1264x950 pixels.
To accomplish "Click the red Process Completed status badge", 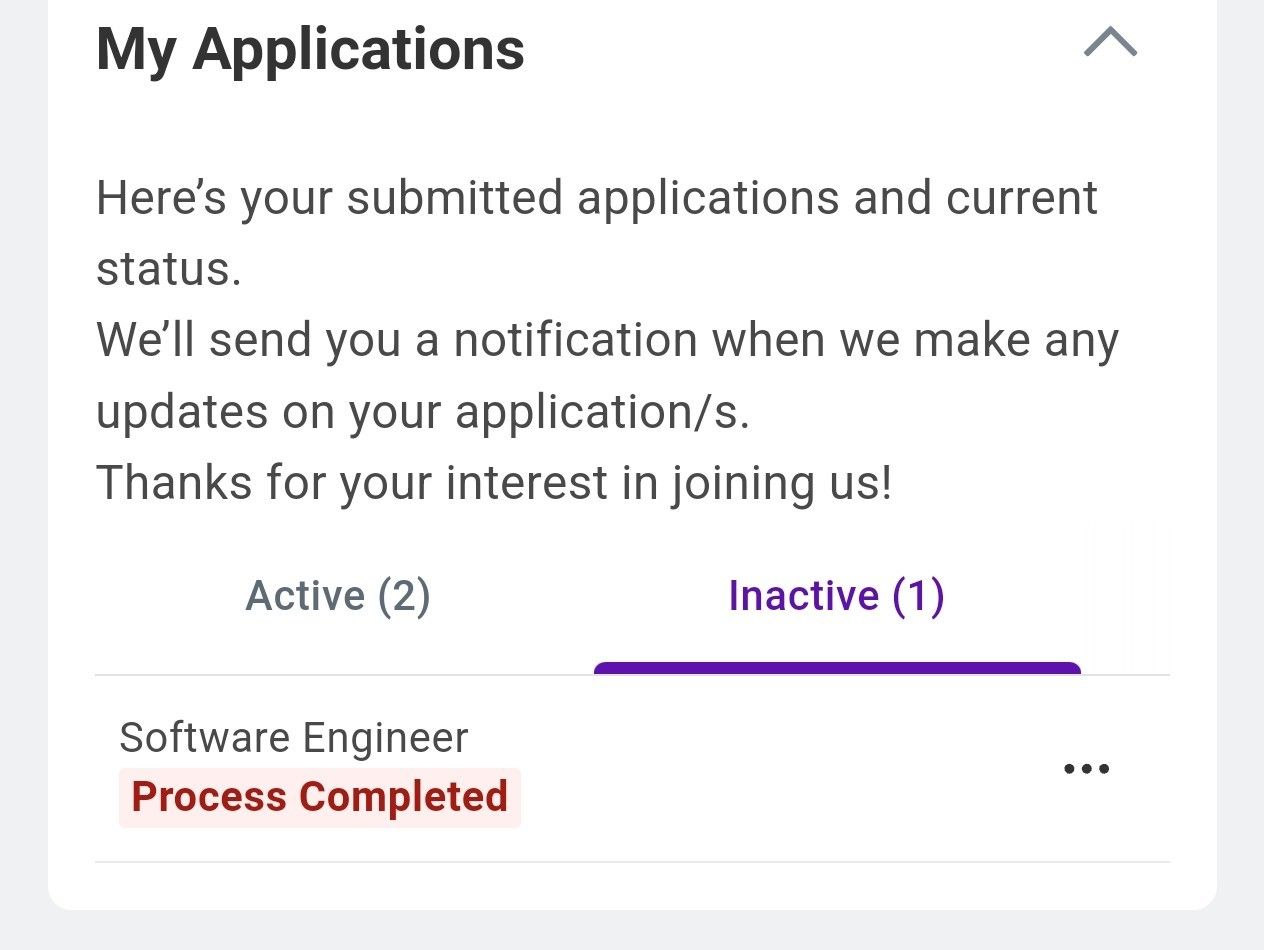I will coord(320,797).
